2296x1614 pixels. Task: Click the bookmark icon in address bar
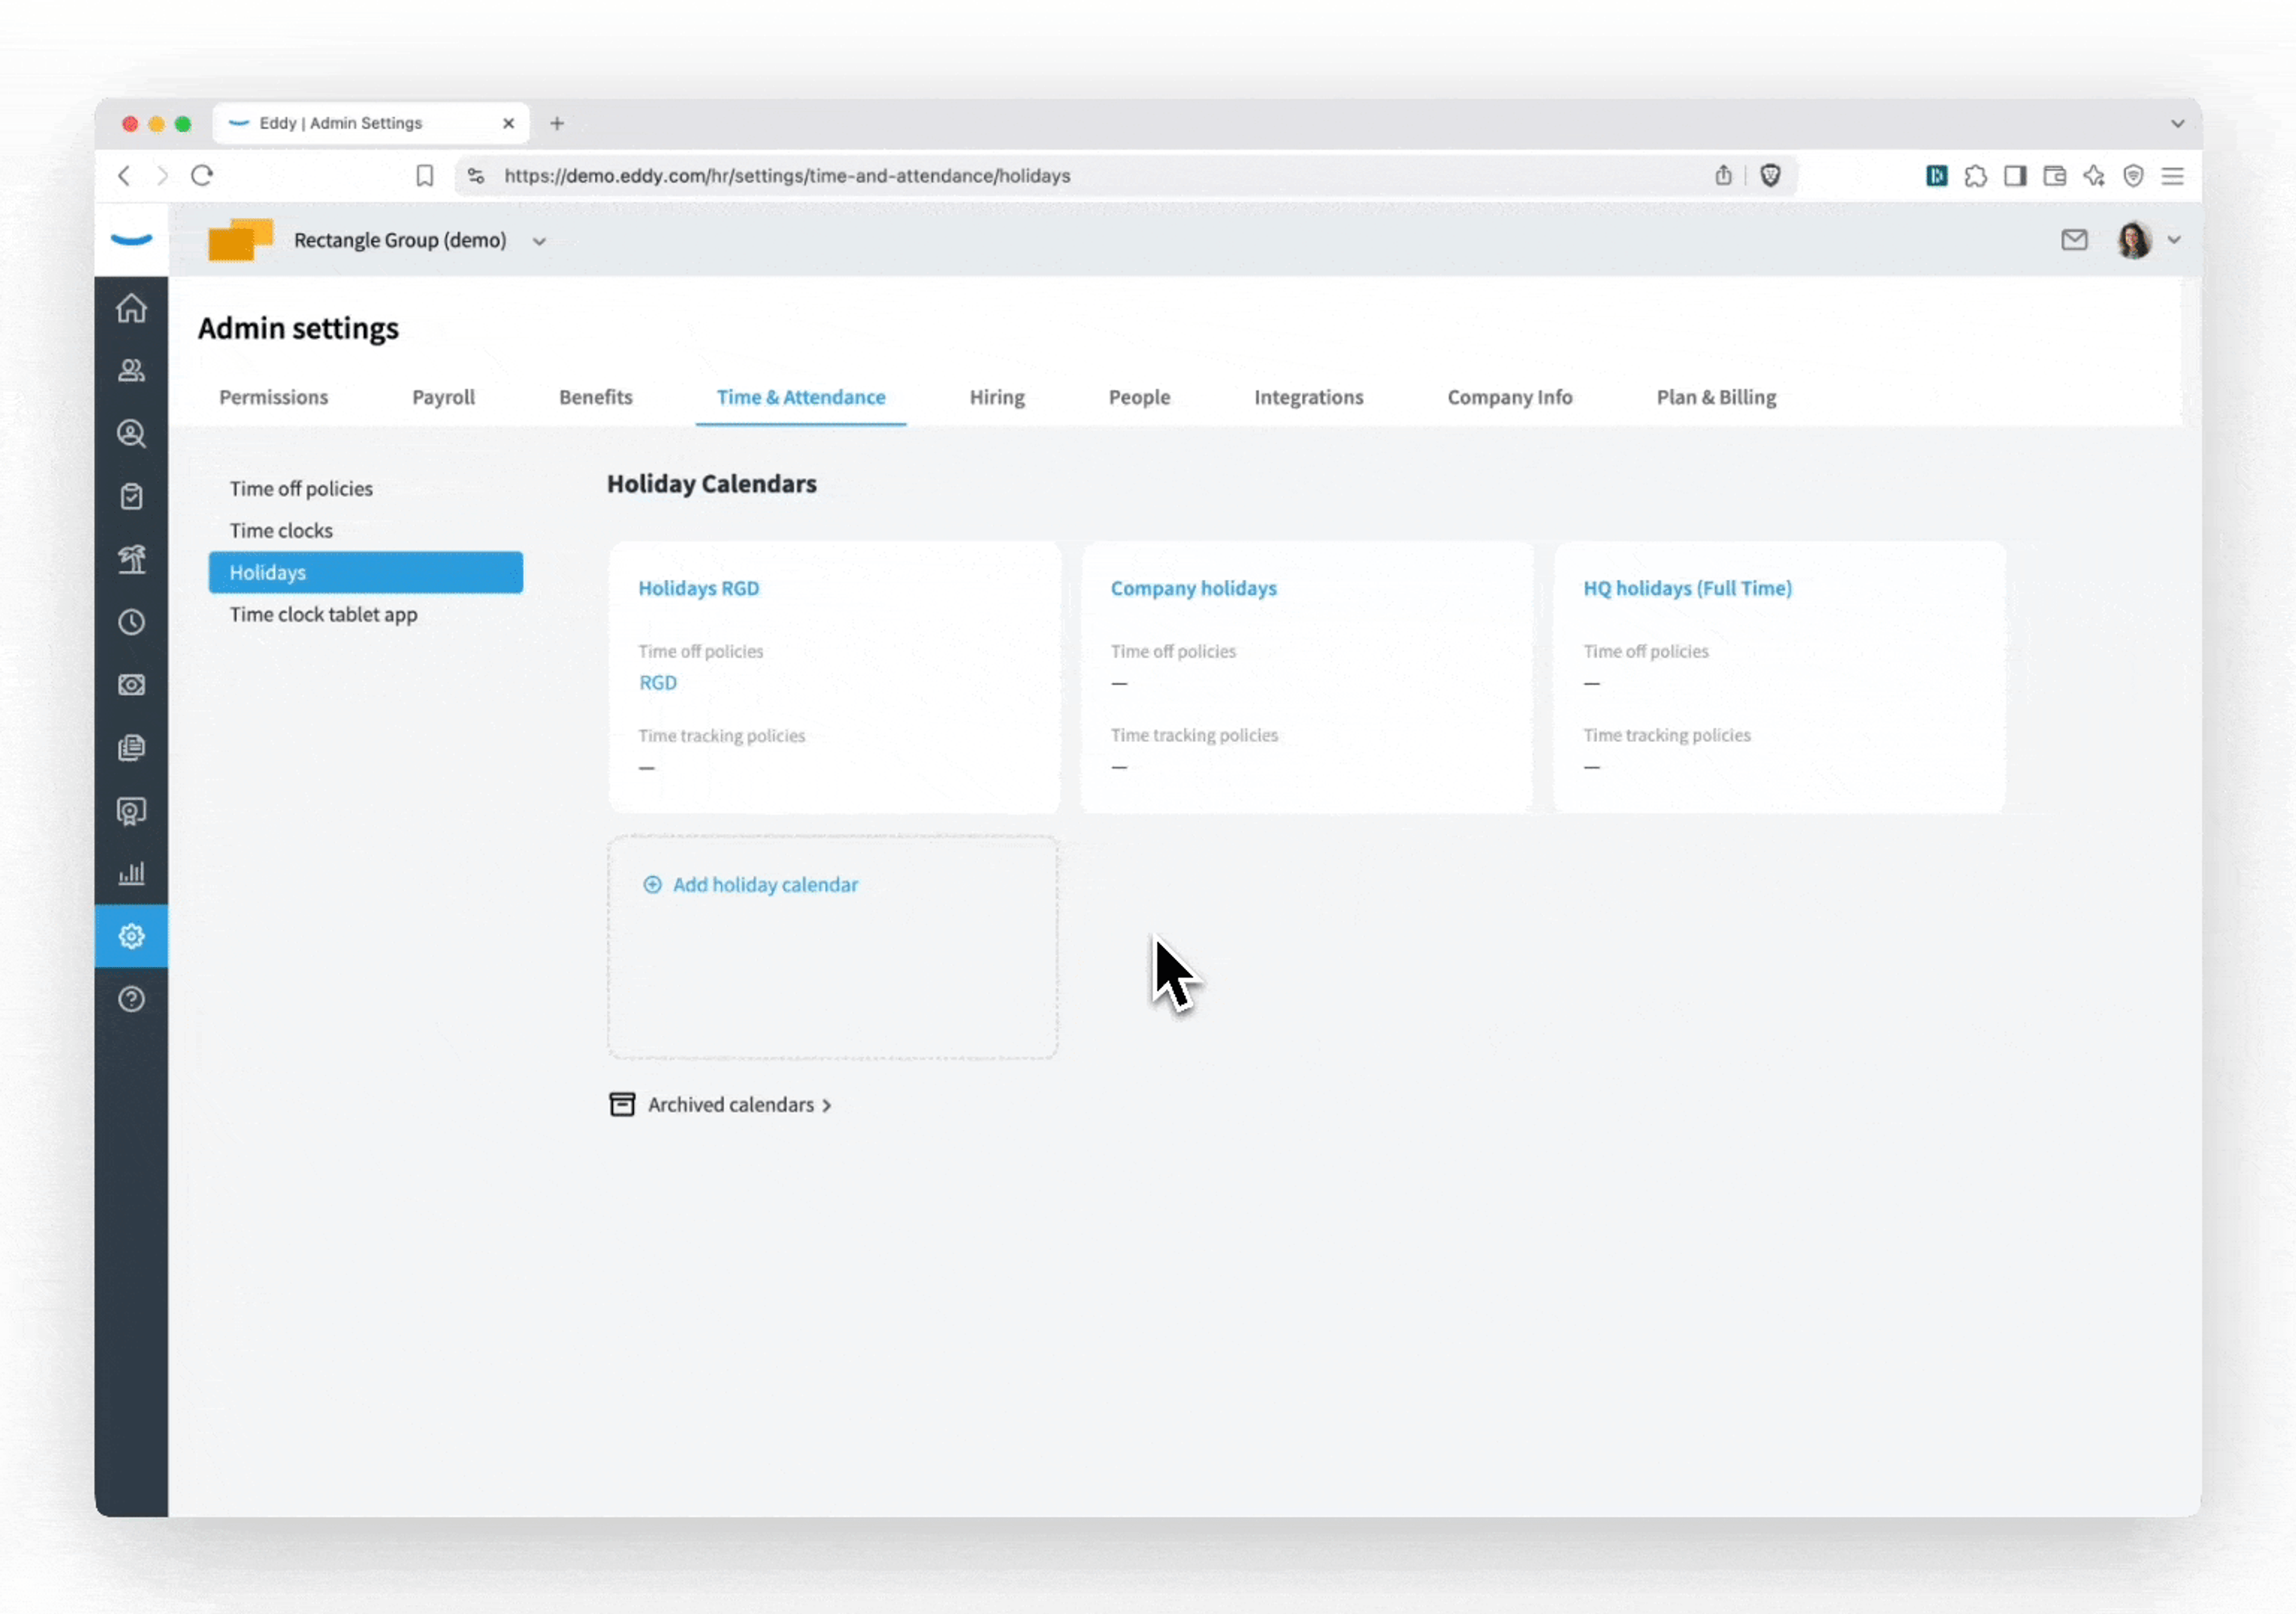pos(425,176)
